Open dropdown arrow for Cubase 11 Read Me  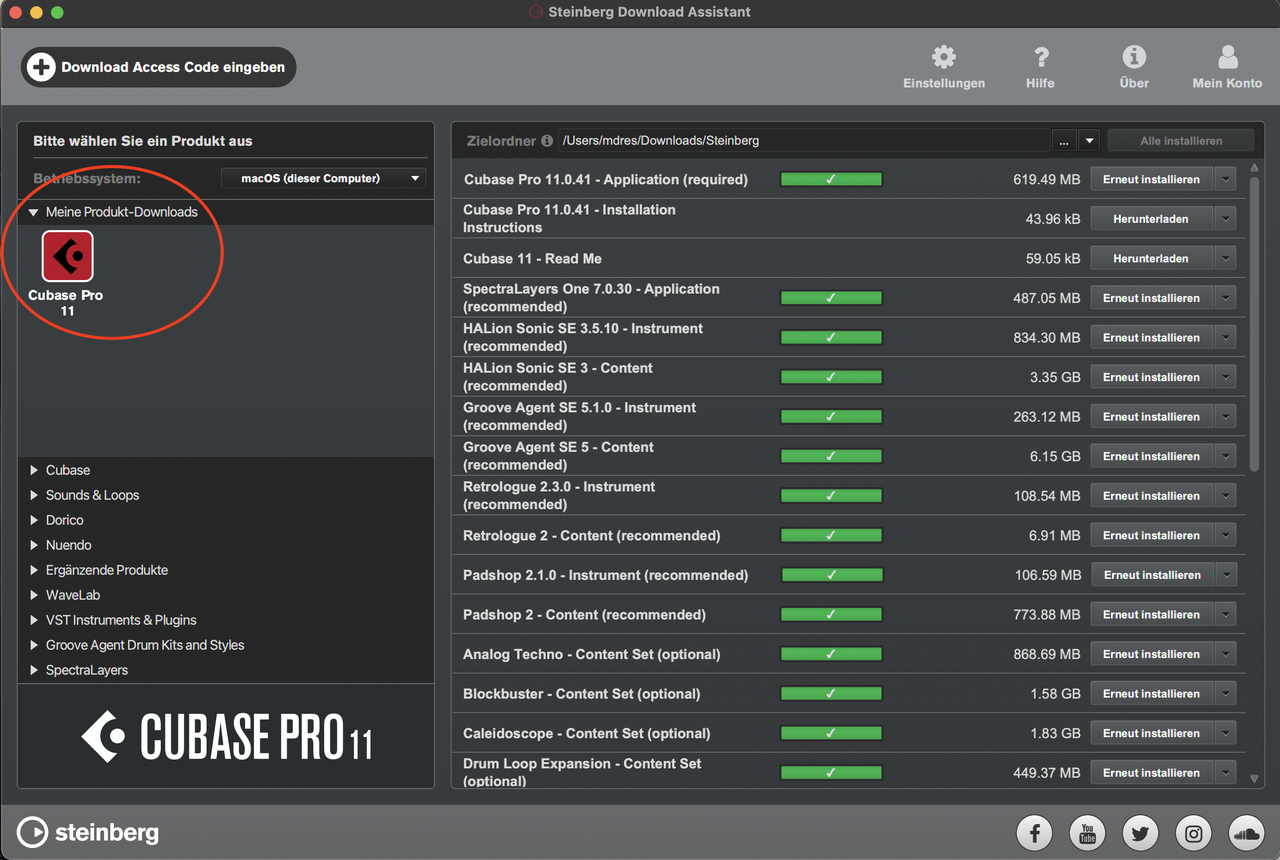pyautogui.click(x=1226, y=258)
